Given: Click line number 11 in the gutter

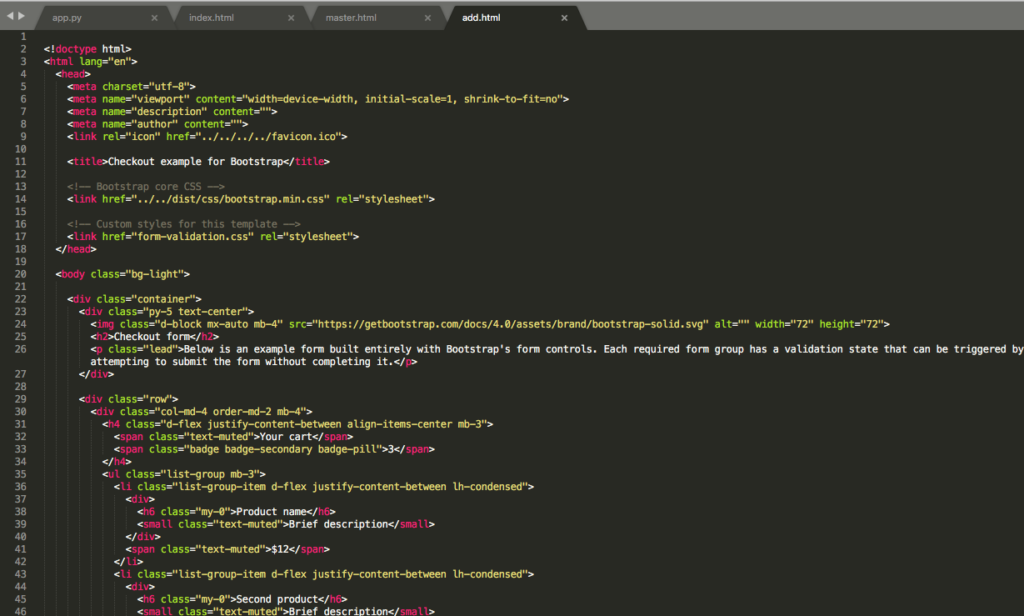Looking at the screenshot, I should [x=21, y=161].
